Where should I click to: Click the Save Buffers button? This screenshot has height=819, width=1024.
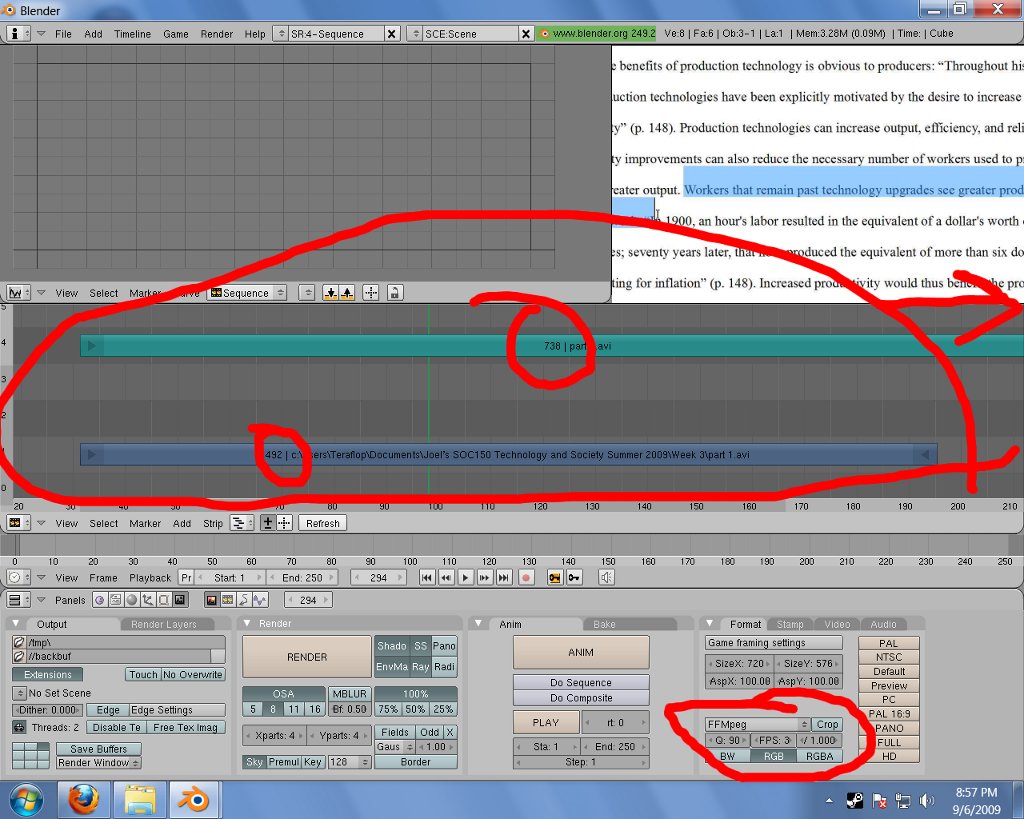(98, 748)
